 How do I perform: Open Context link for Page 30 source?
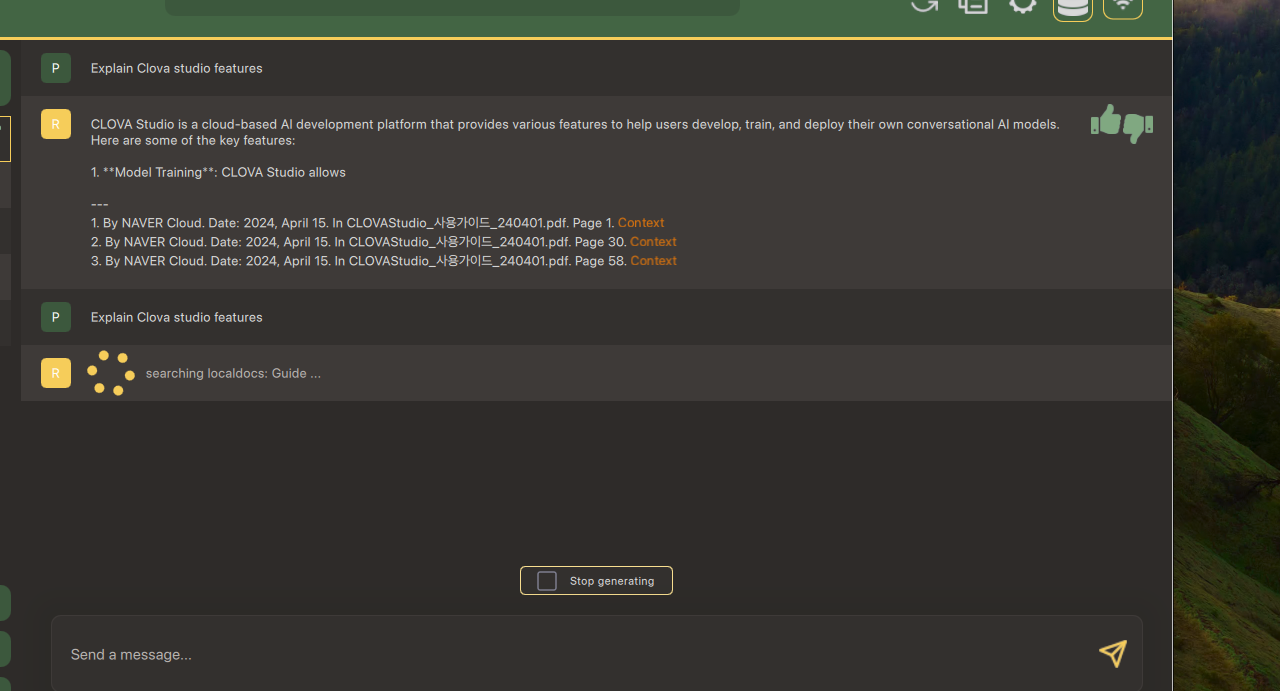pos(653,242)
